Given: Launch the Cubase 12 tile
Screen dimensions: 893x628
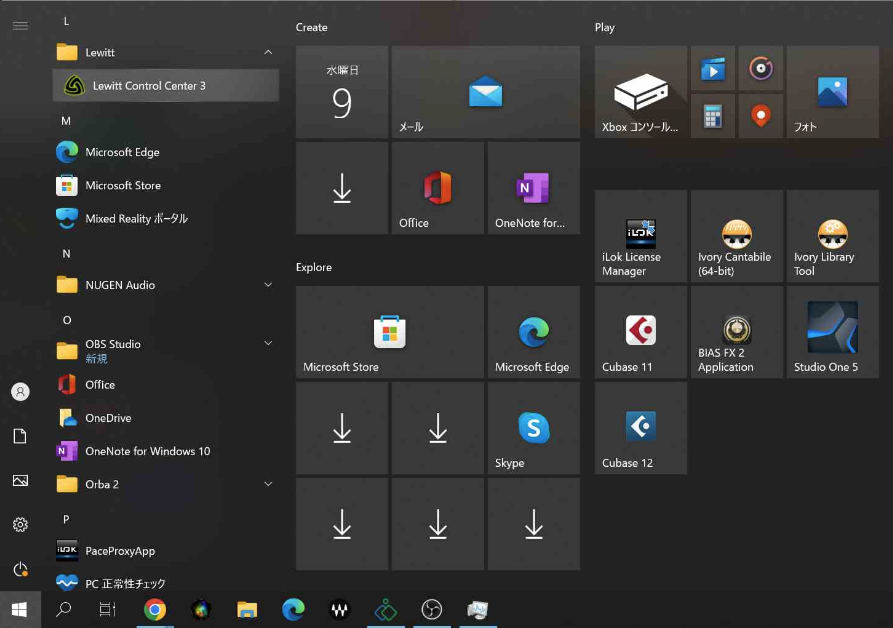Looking at the screenshot, I should pos(641,428).
